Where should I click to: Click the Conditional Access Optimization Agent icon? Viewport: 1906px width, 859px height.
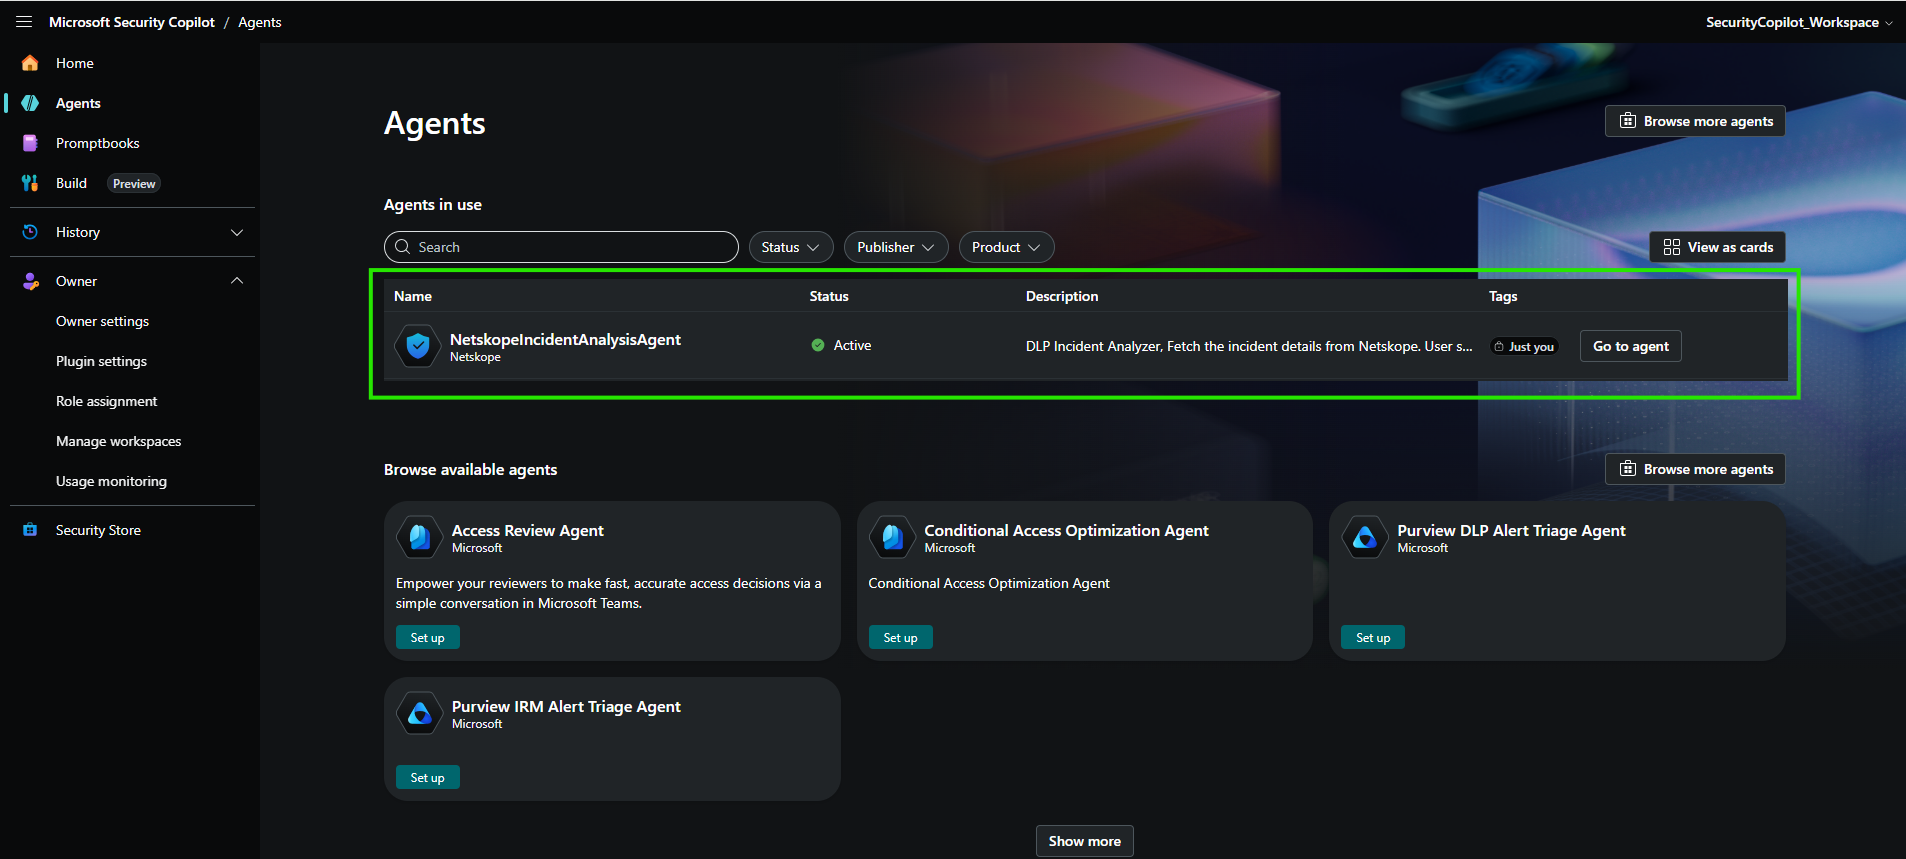coord(892,537)
